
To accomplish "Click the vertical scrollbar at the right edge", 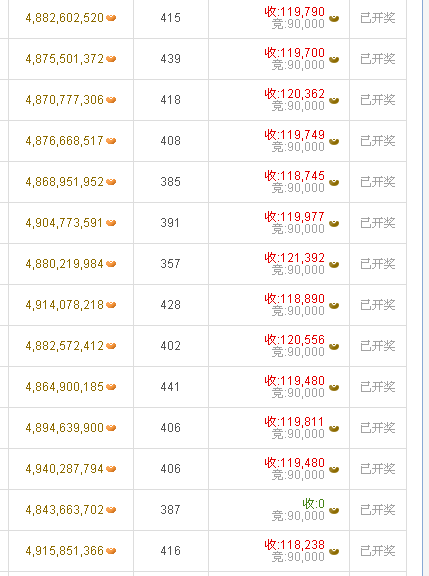I will [425, 288].
